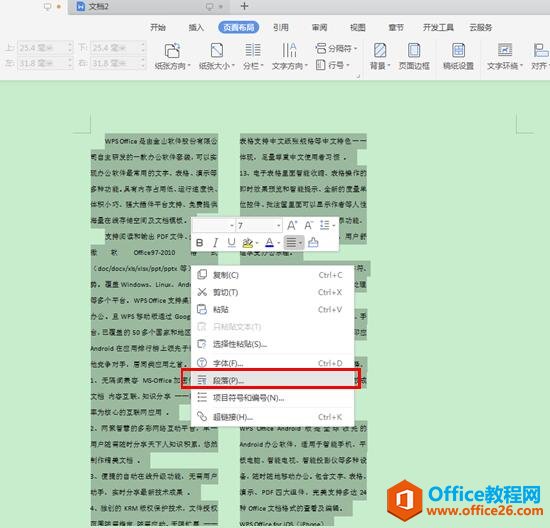The height and width of the screenshot is (528, 550).
Task: Open 字体(F) font dialog from menu
Action: [273, 363]
